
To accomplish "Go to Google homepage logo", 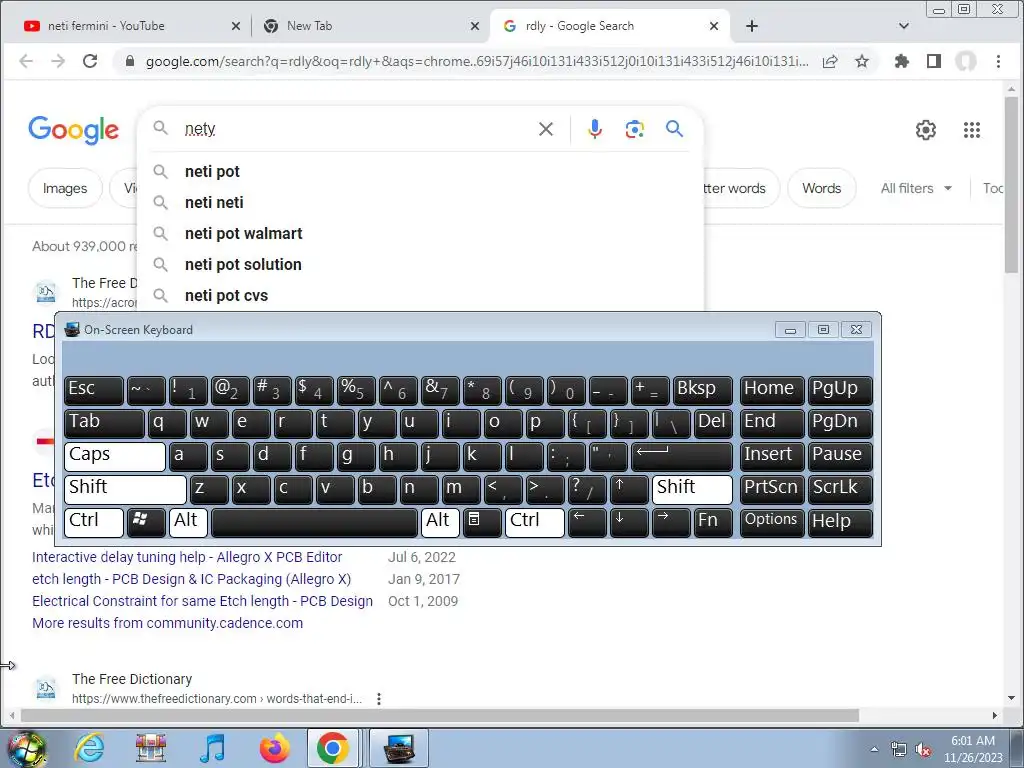I will click(x=74, y=129).
